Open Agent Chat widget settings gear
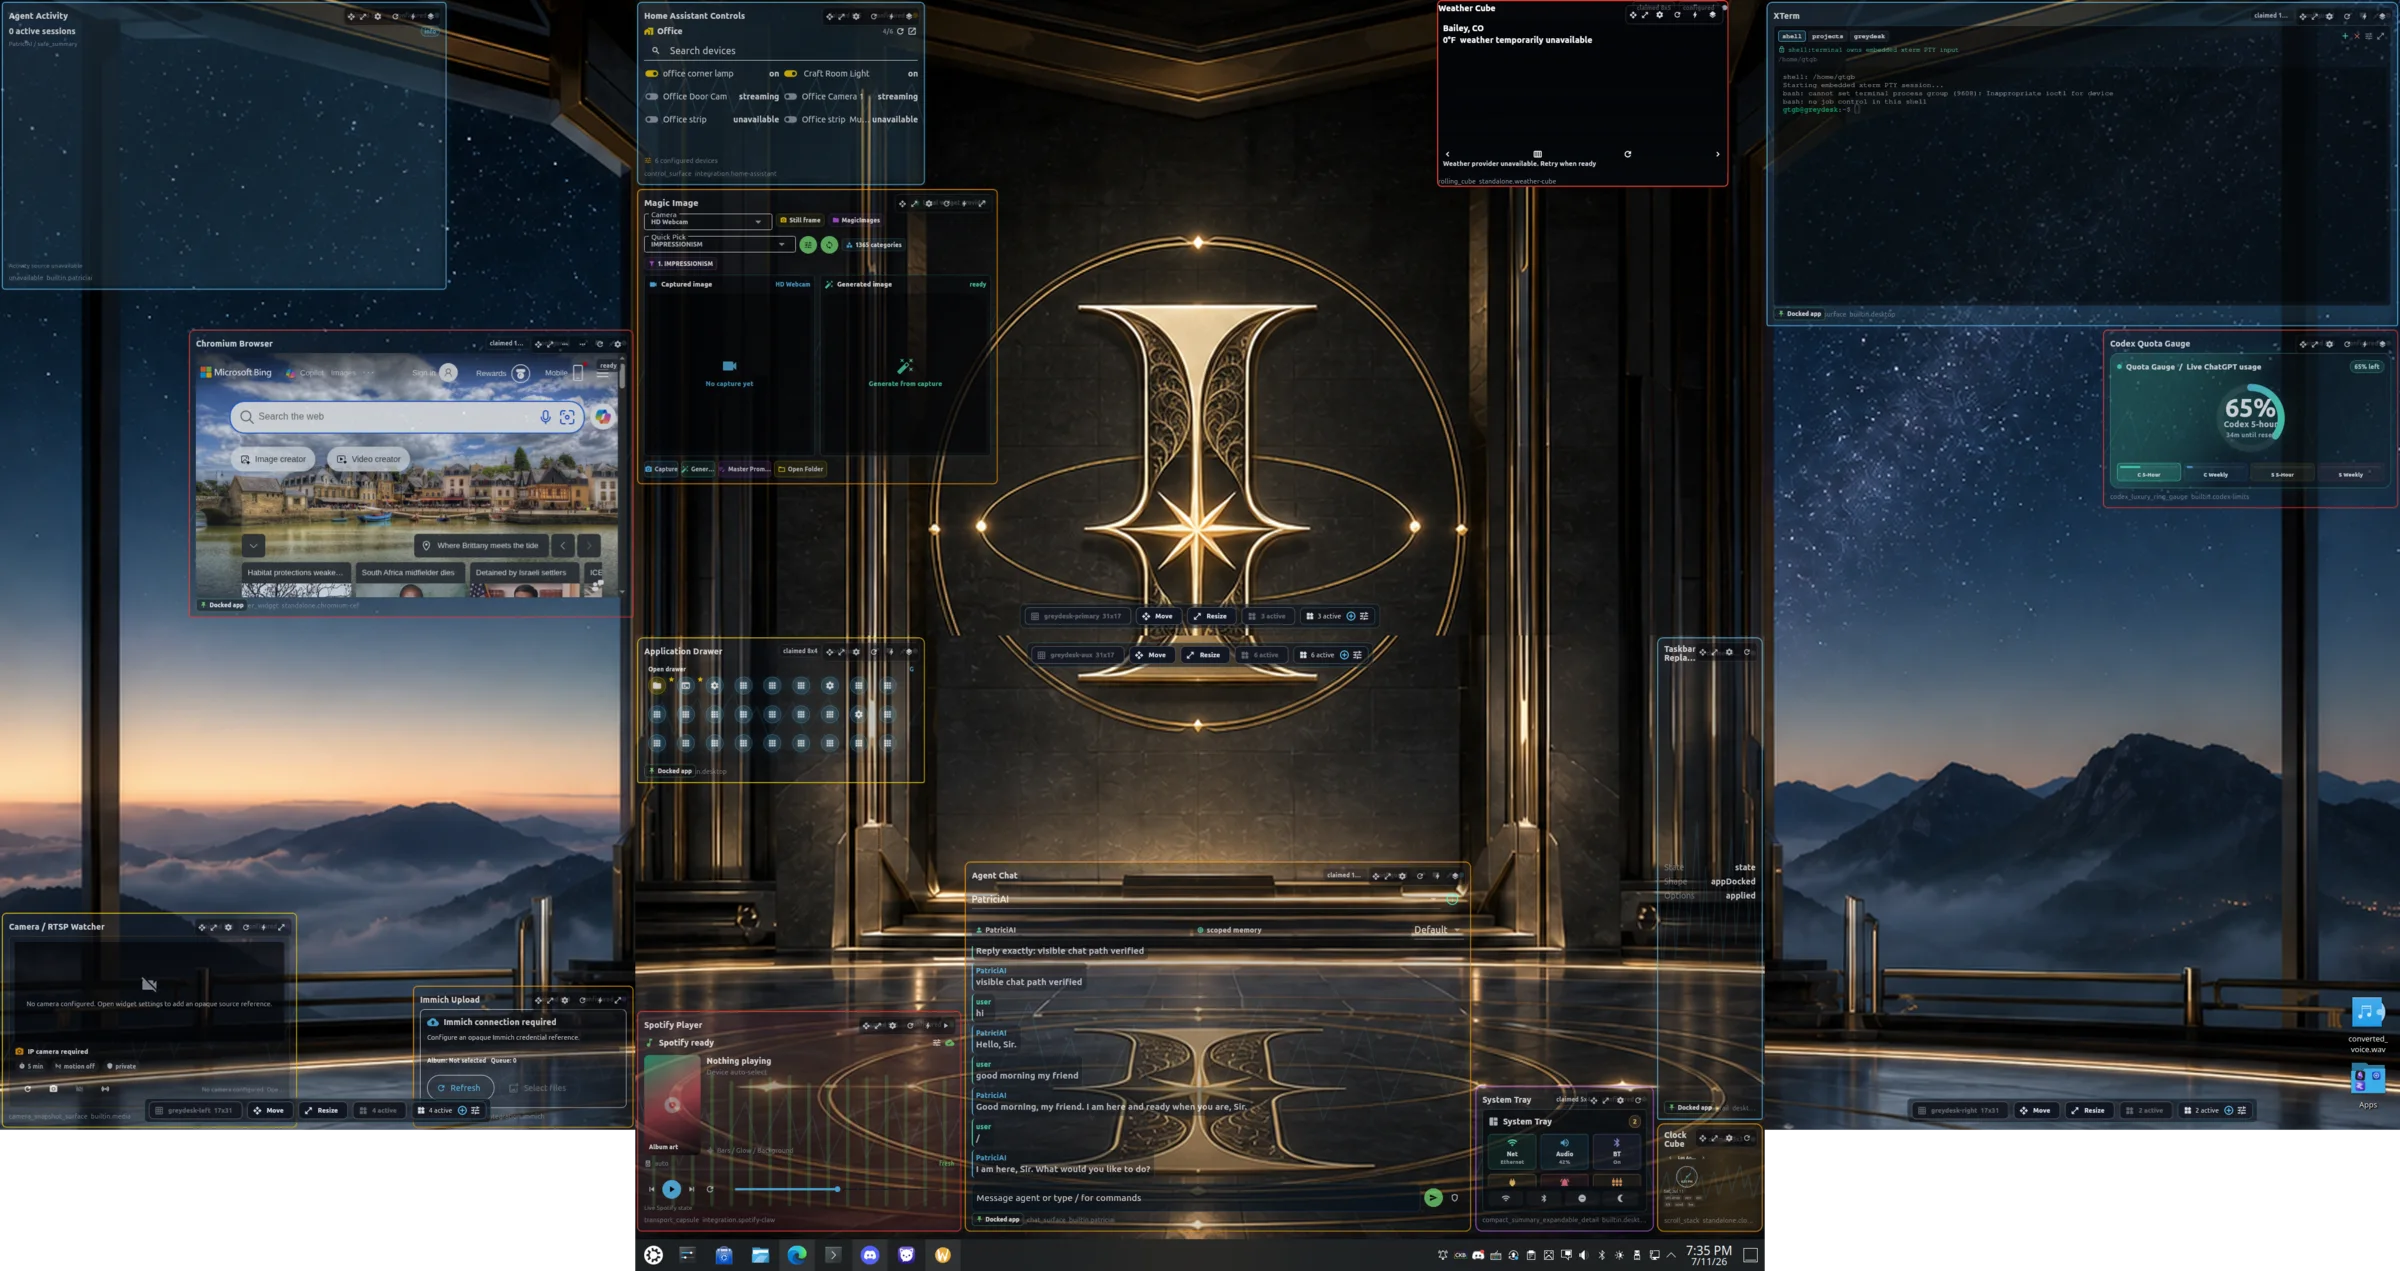Viewport: 2400px width, 1271px height. click(1403, 876)
